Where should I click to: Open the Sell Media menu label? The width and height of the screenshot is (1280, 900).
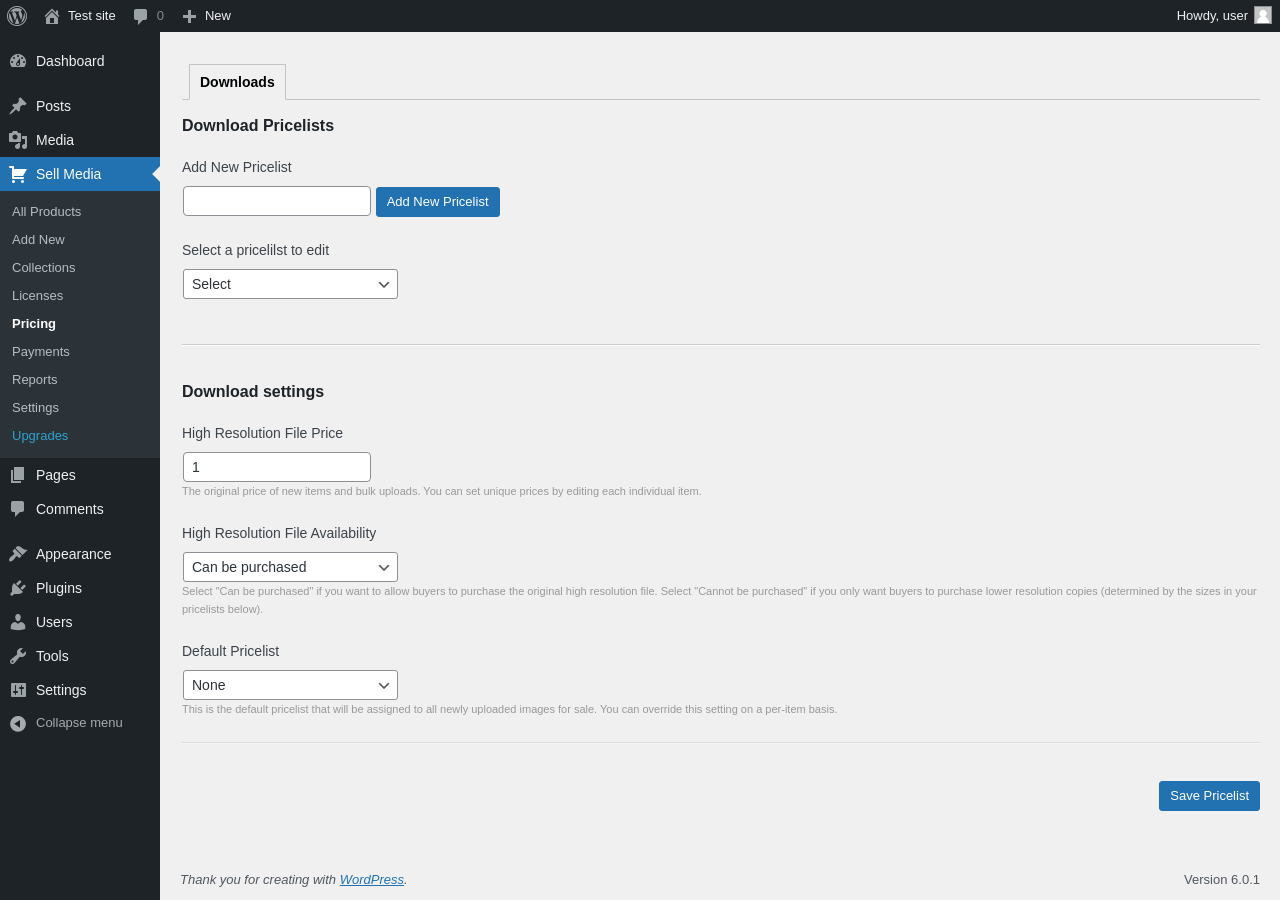click(68, 174)
